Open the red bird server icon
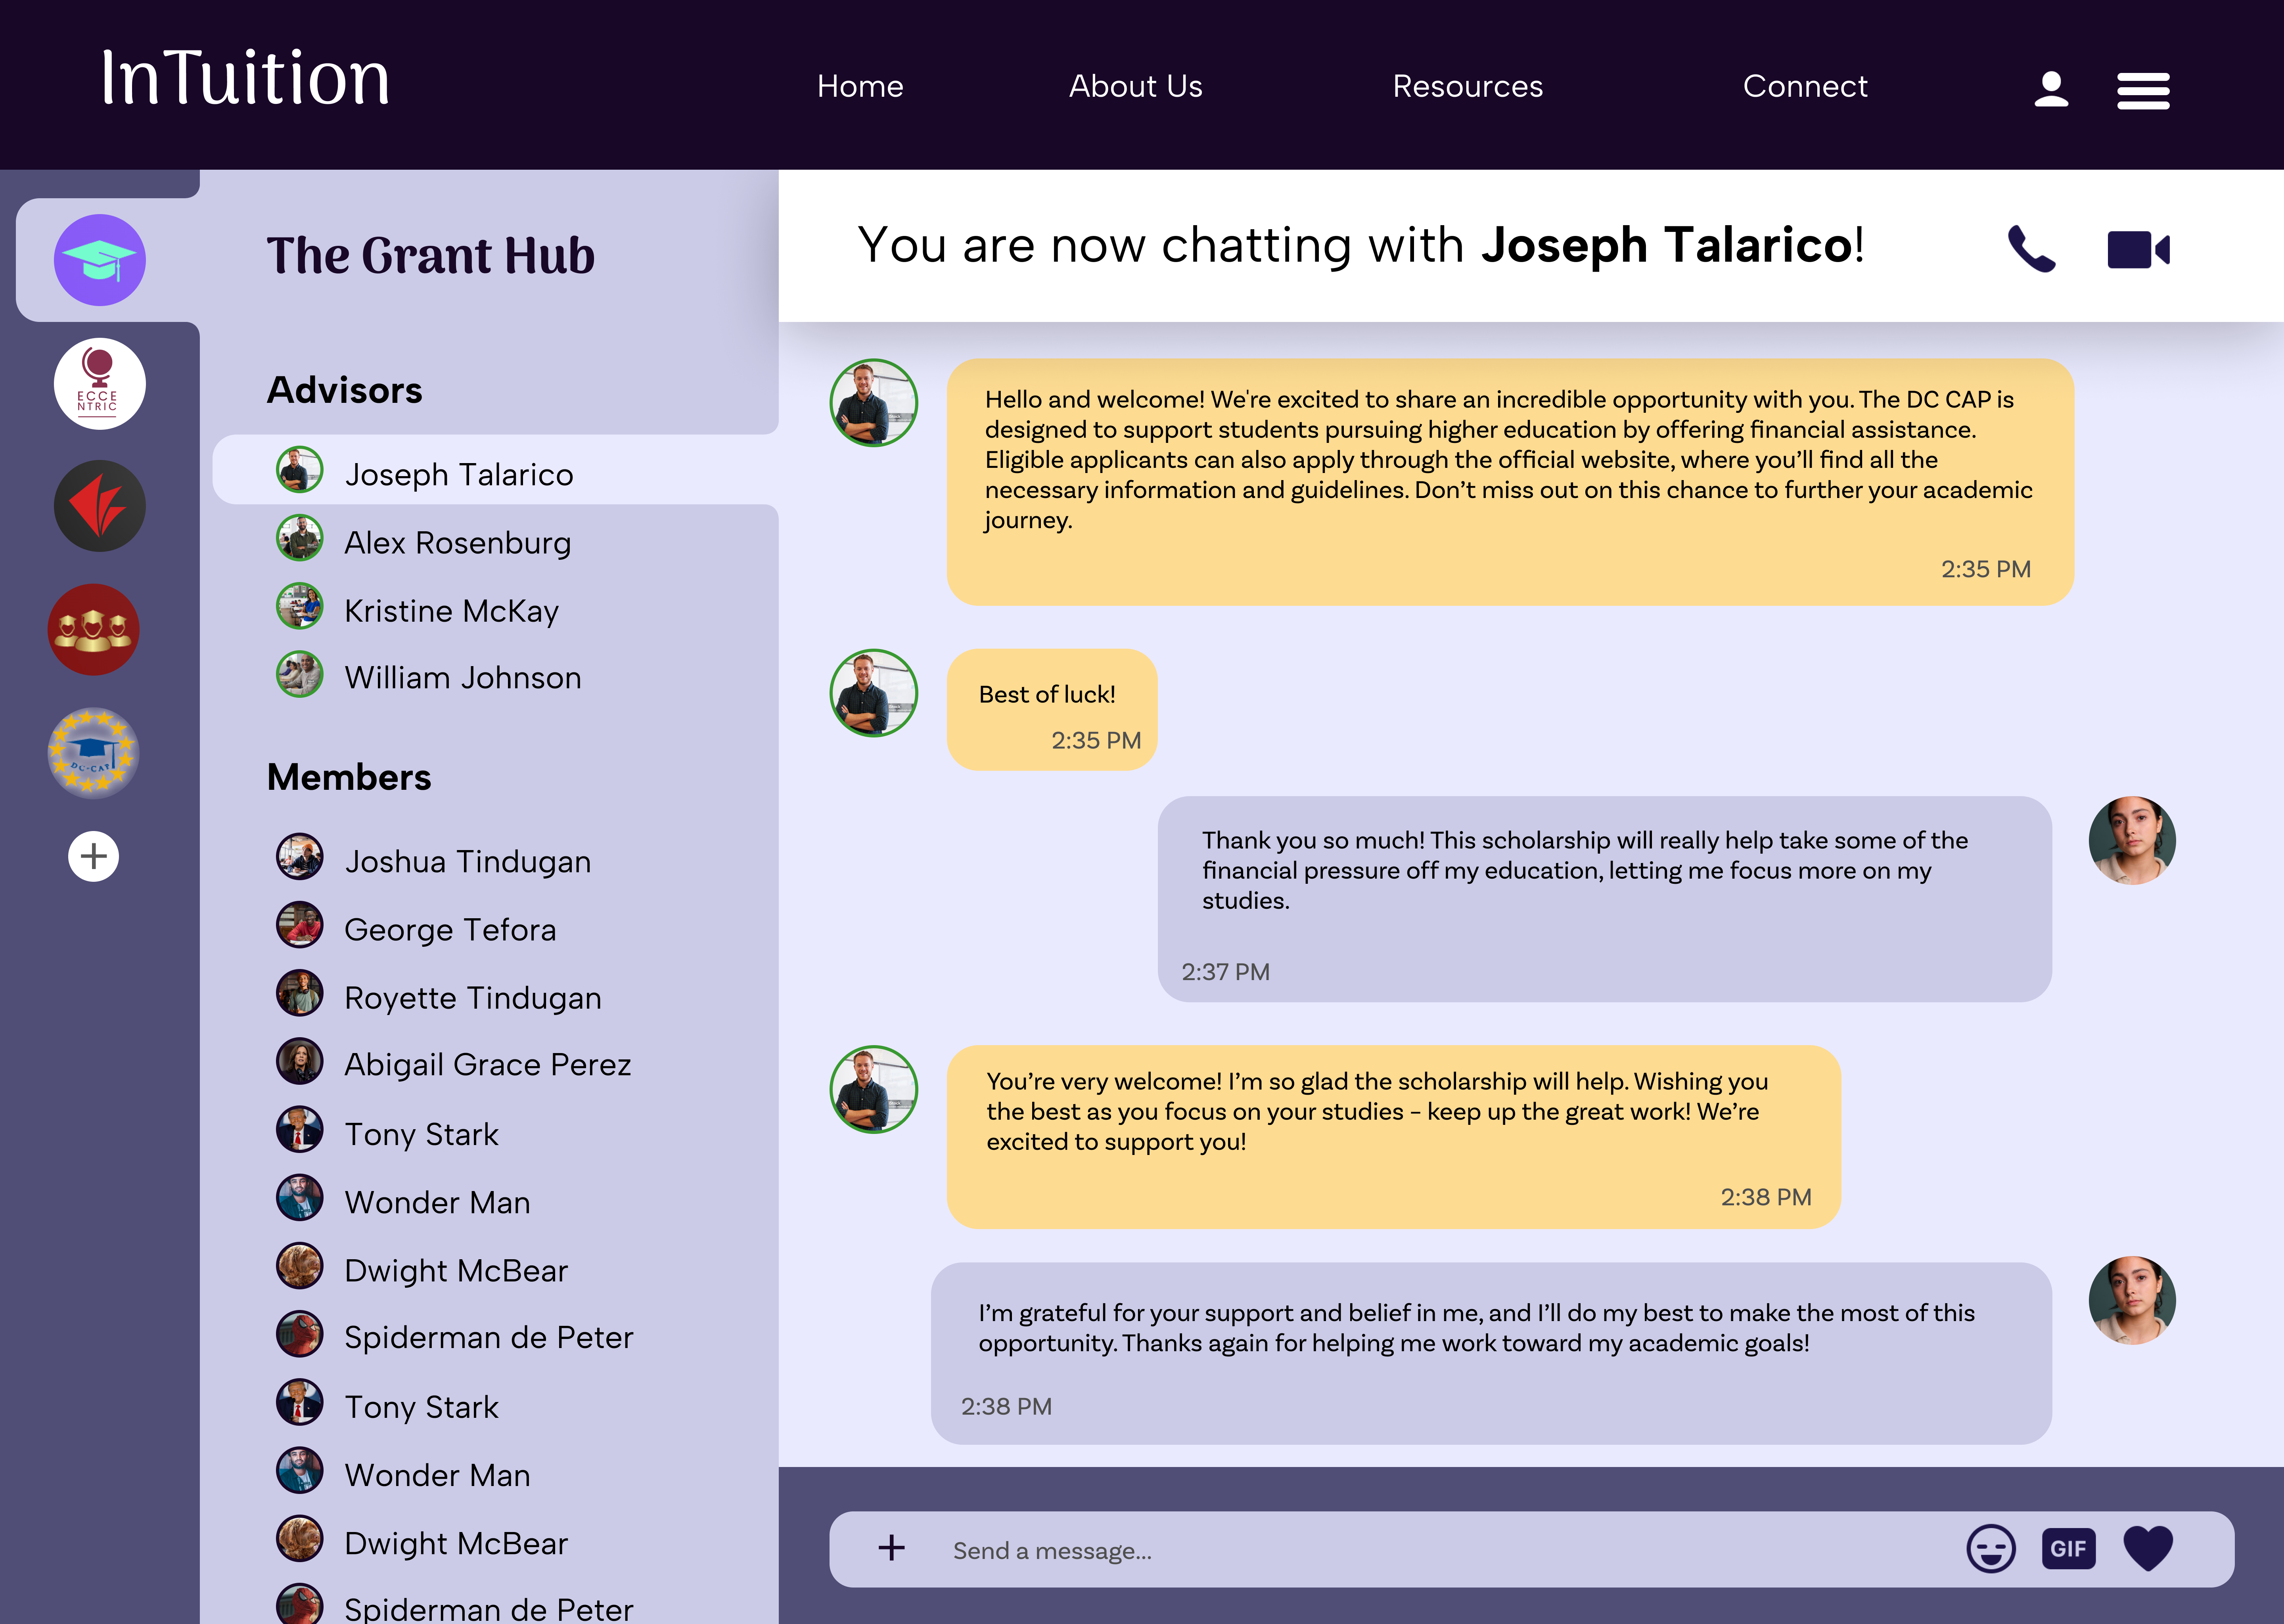This screenshot has width=2284, height=1624. coord(100,506)
